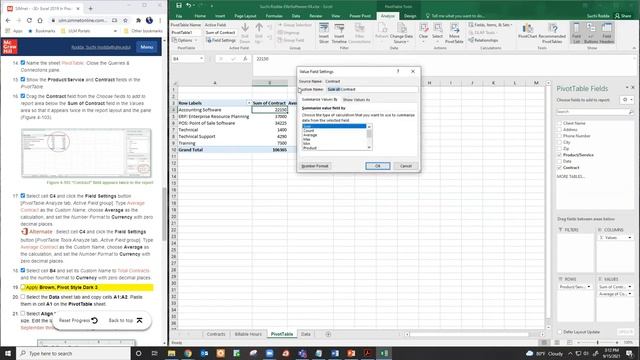This screenshot has width=640, height=360.
Task: Switch to the Contracts sheet tab
Action: click(216, 334)
